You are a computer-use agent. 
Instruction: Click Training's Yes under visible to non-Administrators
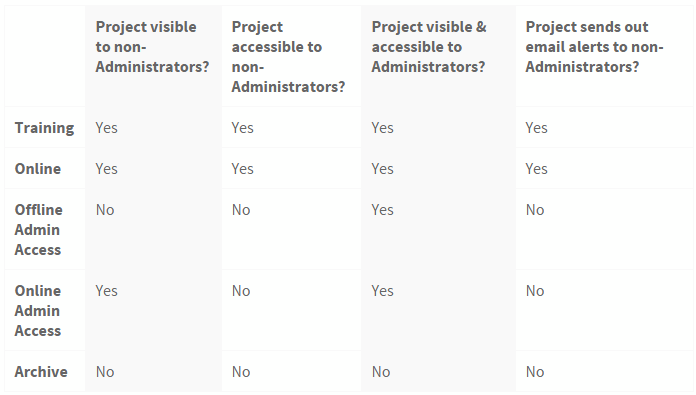[x=107, y=128]
